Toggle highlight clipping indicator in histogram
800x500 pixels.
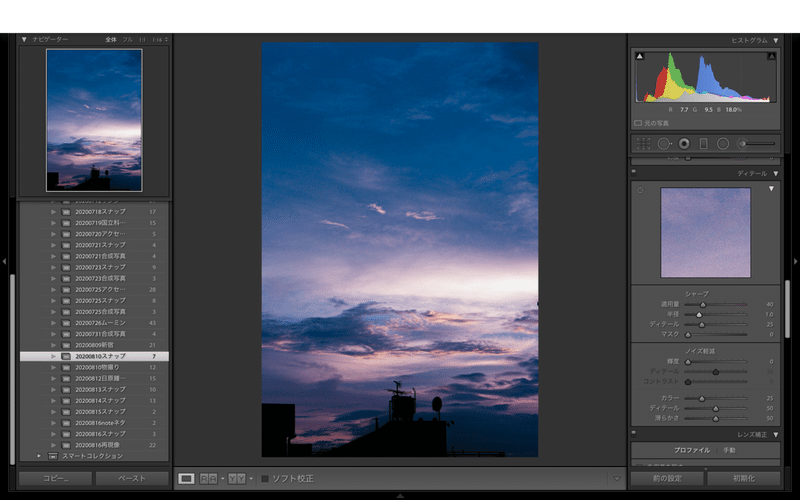[x=771, y=56]
